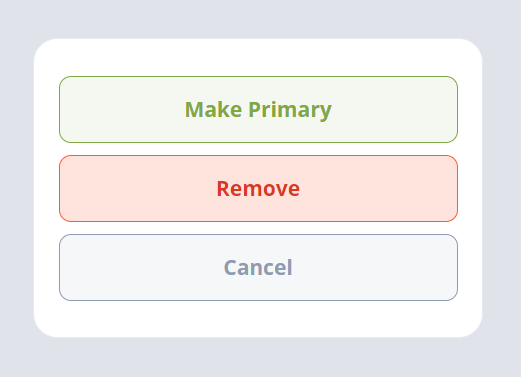This screenshot has width=521, height=377.
Task: Select the green Make Primary option
Action: pyautogui.click(x=258, y=109)
